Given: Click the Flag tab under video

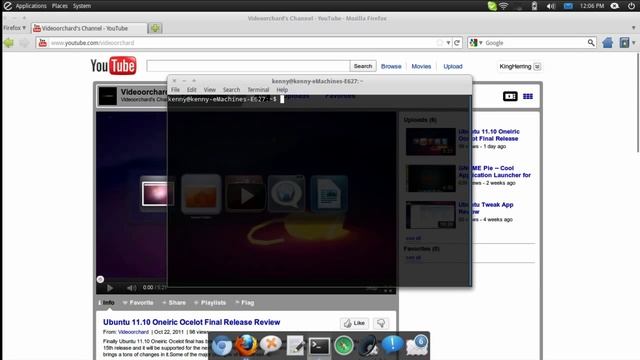Looking at the screenshot, I should (x=244, y=303).
